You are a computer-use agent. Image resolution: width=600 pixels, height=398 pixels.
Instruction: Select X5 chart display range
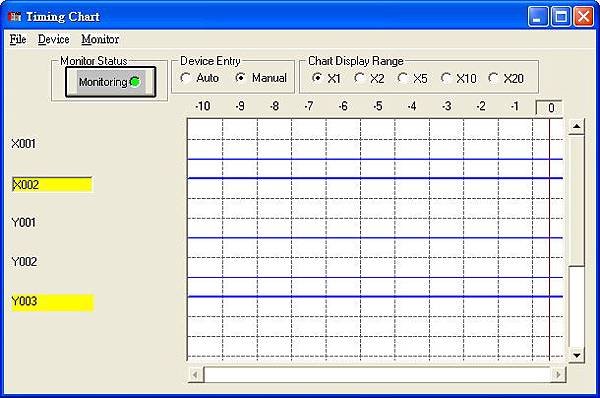point(412,78)
